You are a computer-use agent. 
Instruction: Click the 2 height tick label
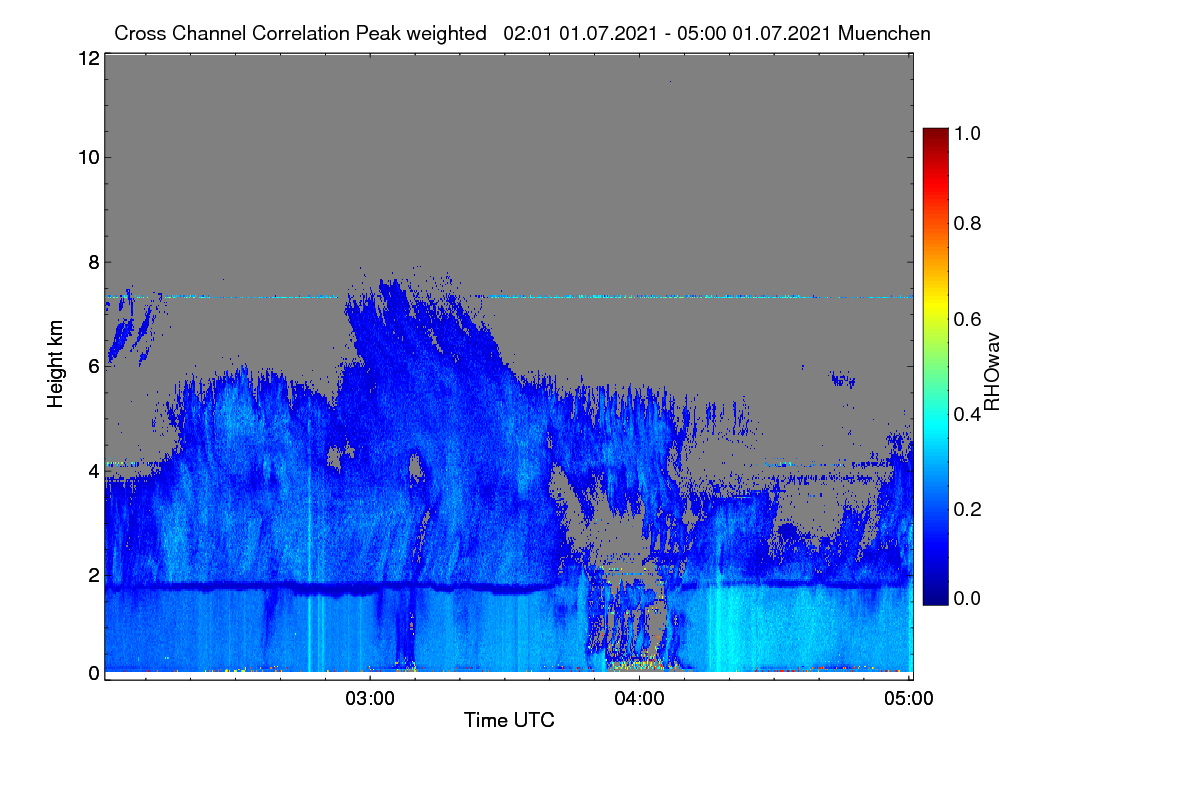[x=93, y=575]
